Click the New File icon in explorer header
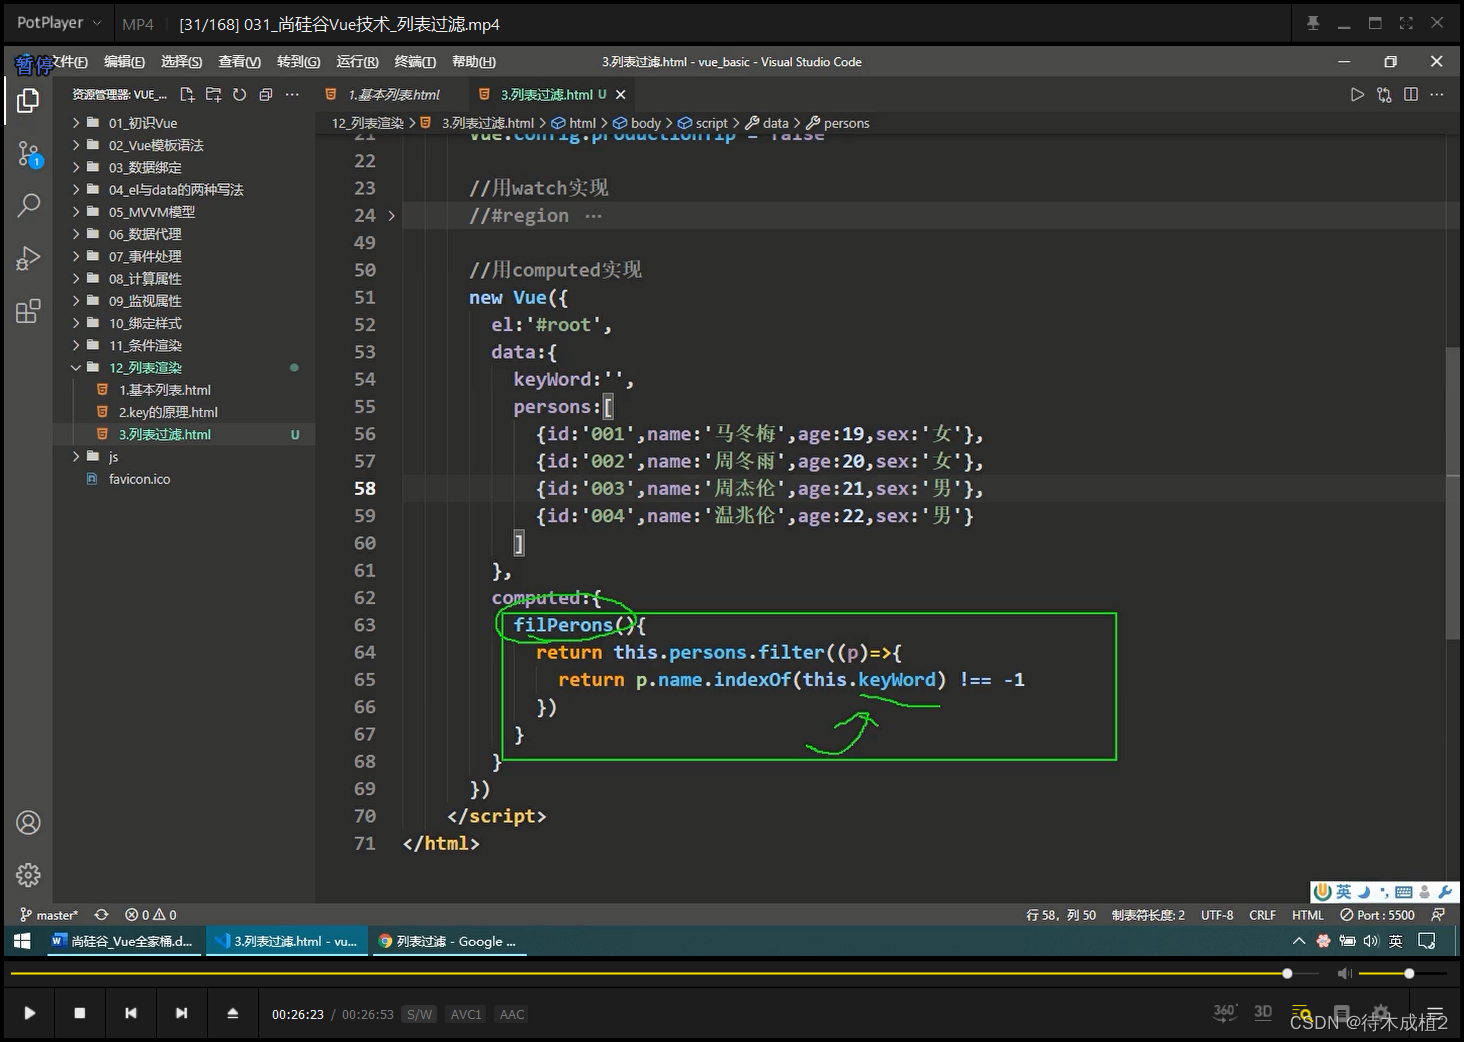This screenshot has height=1042, width=1464. (187, 94)
